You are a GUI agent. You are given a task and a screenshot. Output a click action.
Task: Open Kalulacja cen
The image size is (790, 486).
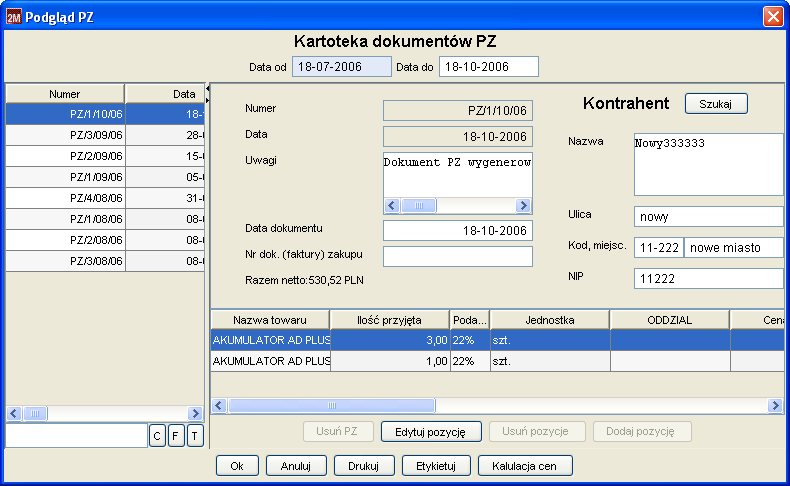[x=525, y=466]
